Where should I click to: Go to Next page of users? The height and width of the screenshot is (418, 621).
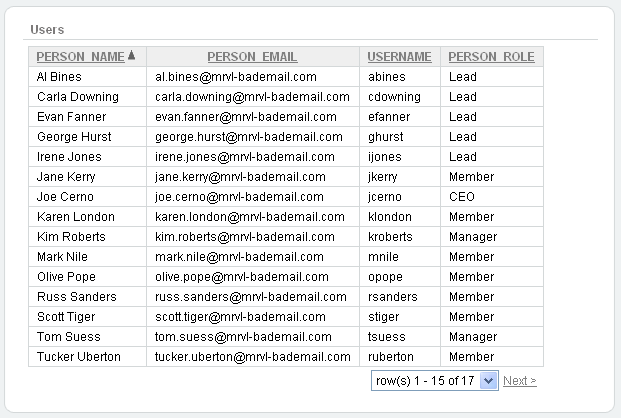tap(519, 380)
